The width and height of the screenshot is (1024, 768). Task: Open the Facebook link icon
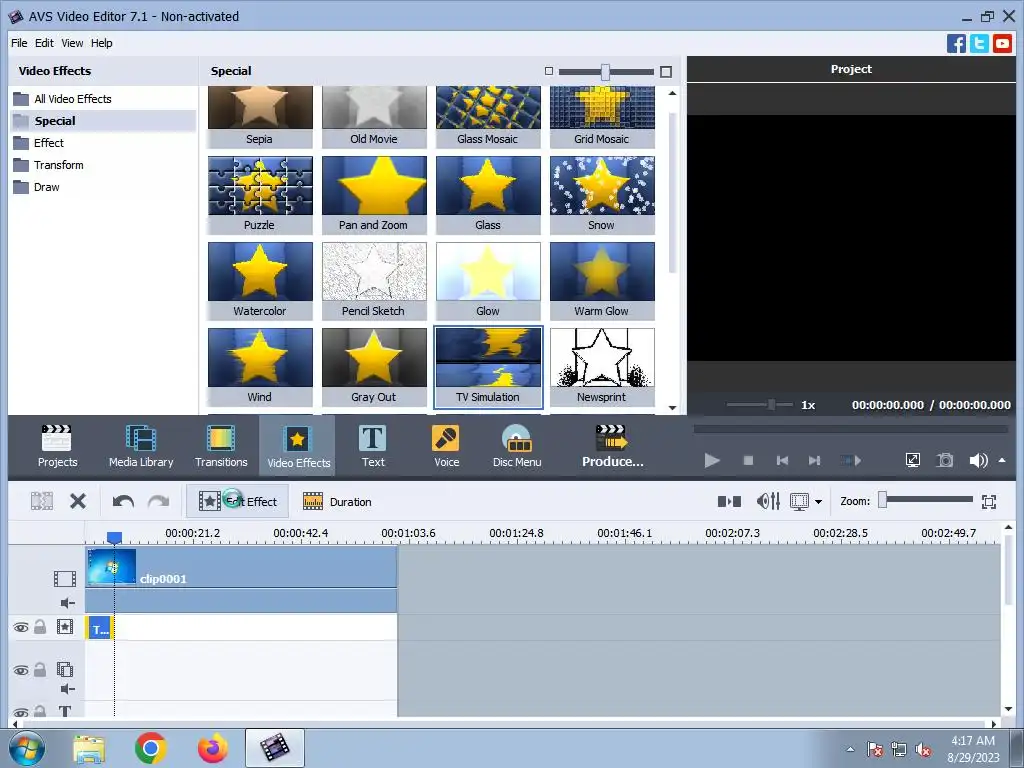(956, 43)
